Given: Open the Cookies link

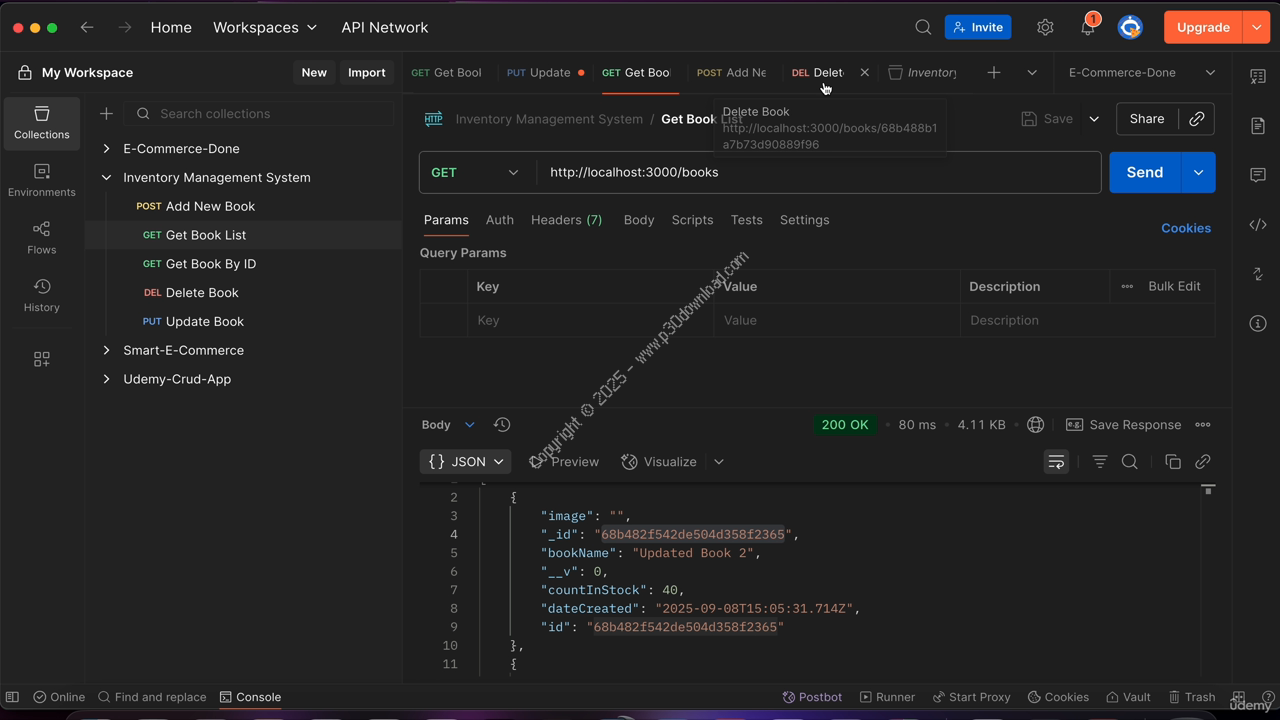Looking at the screenshot, I should [1185, 228].
